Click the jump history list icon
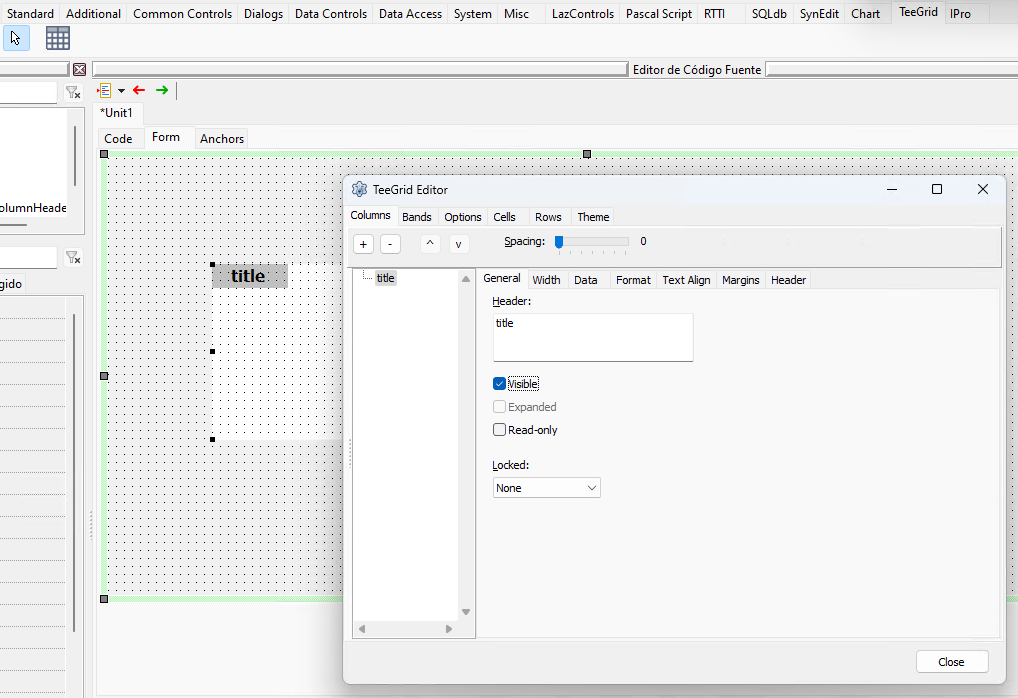This screenshot has height=698, width=1018. (x=104, y=90)
